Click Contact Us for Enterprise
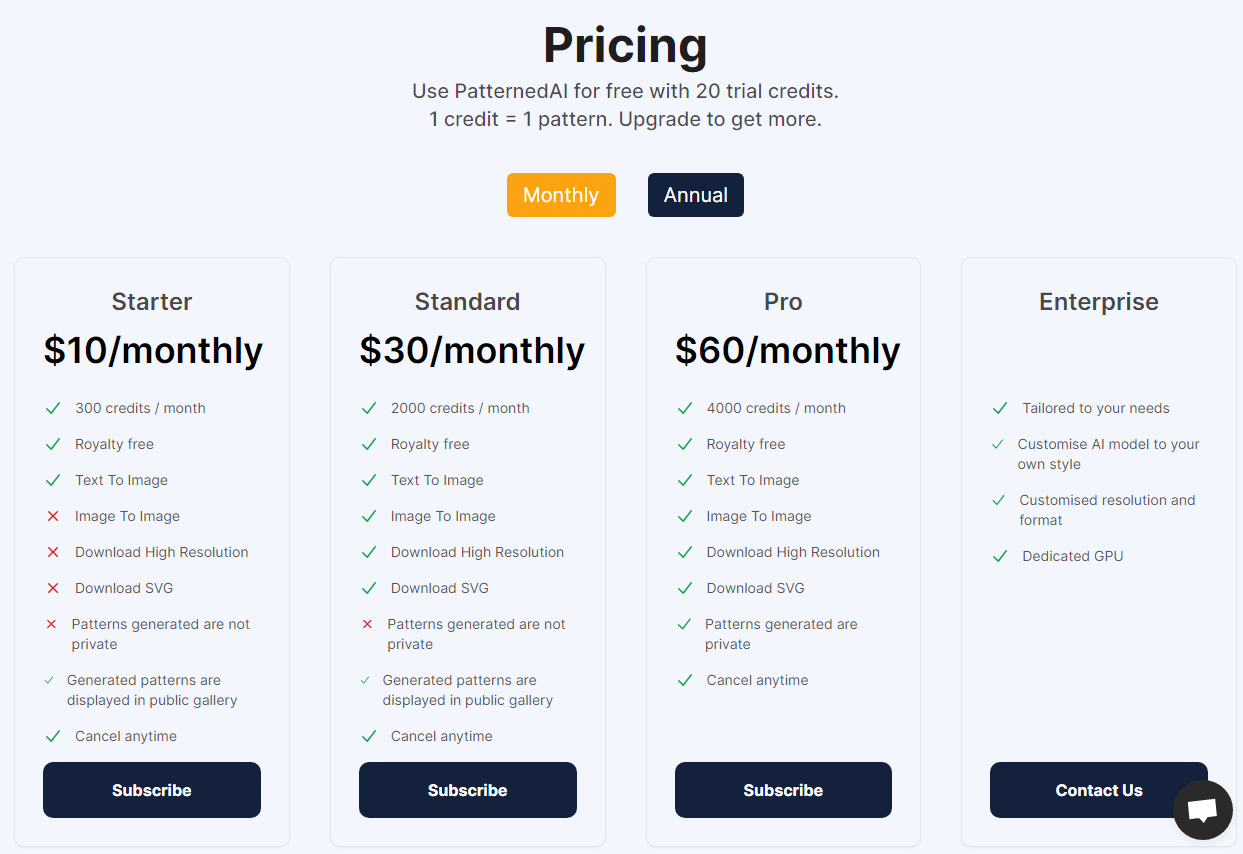Image resolution: width=1243 pixels, height=854 pixels. [1099, 790]
